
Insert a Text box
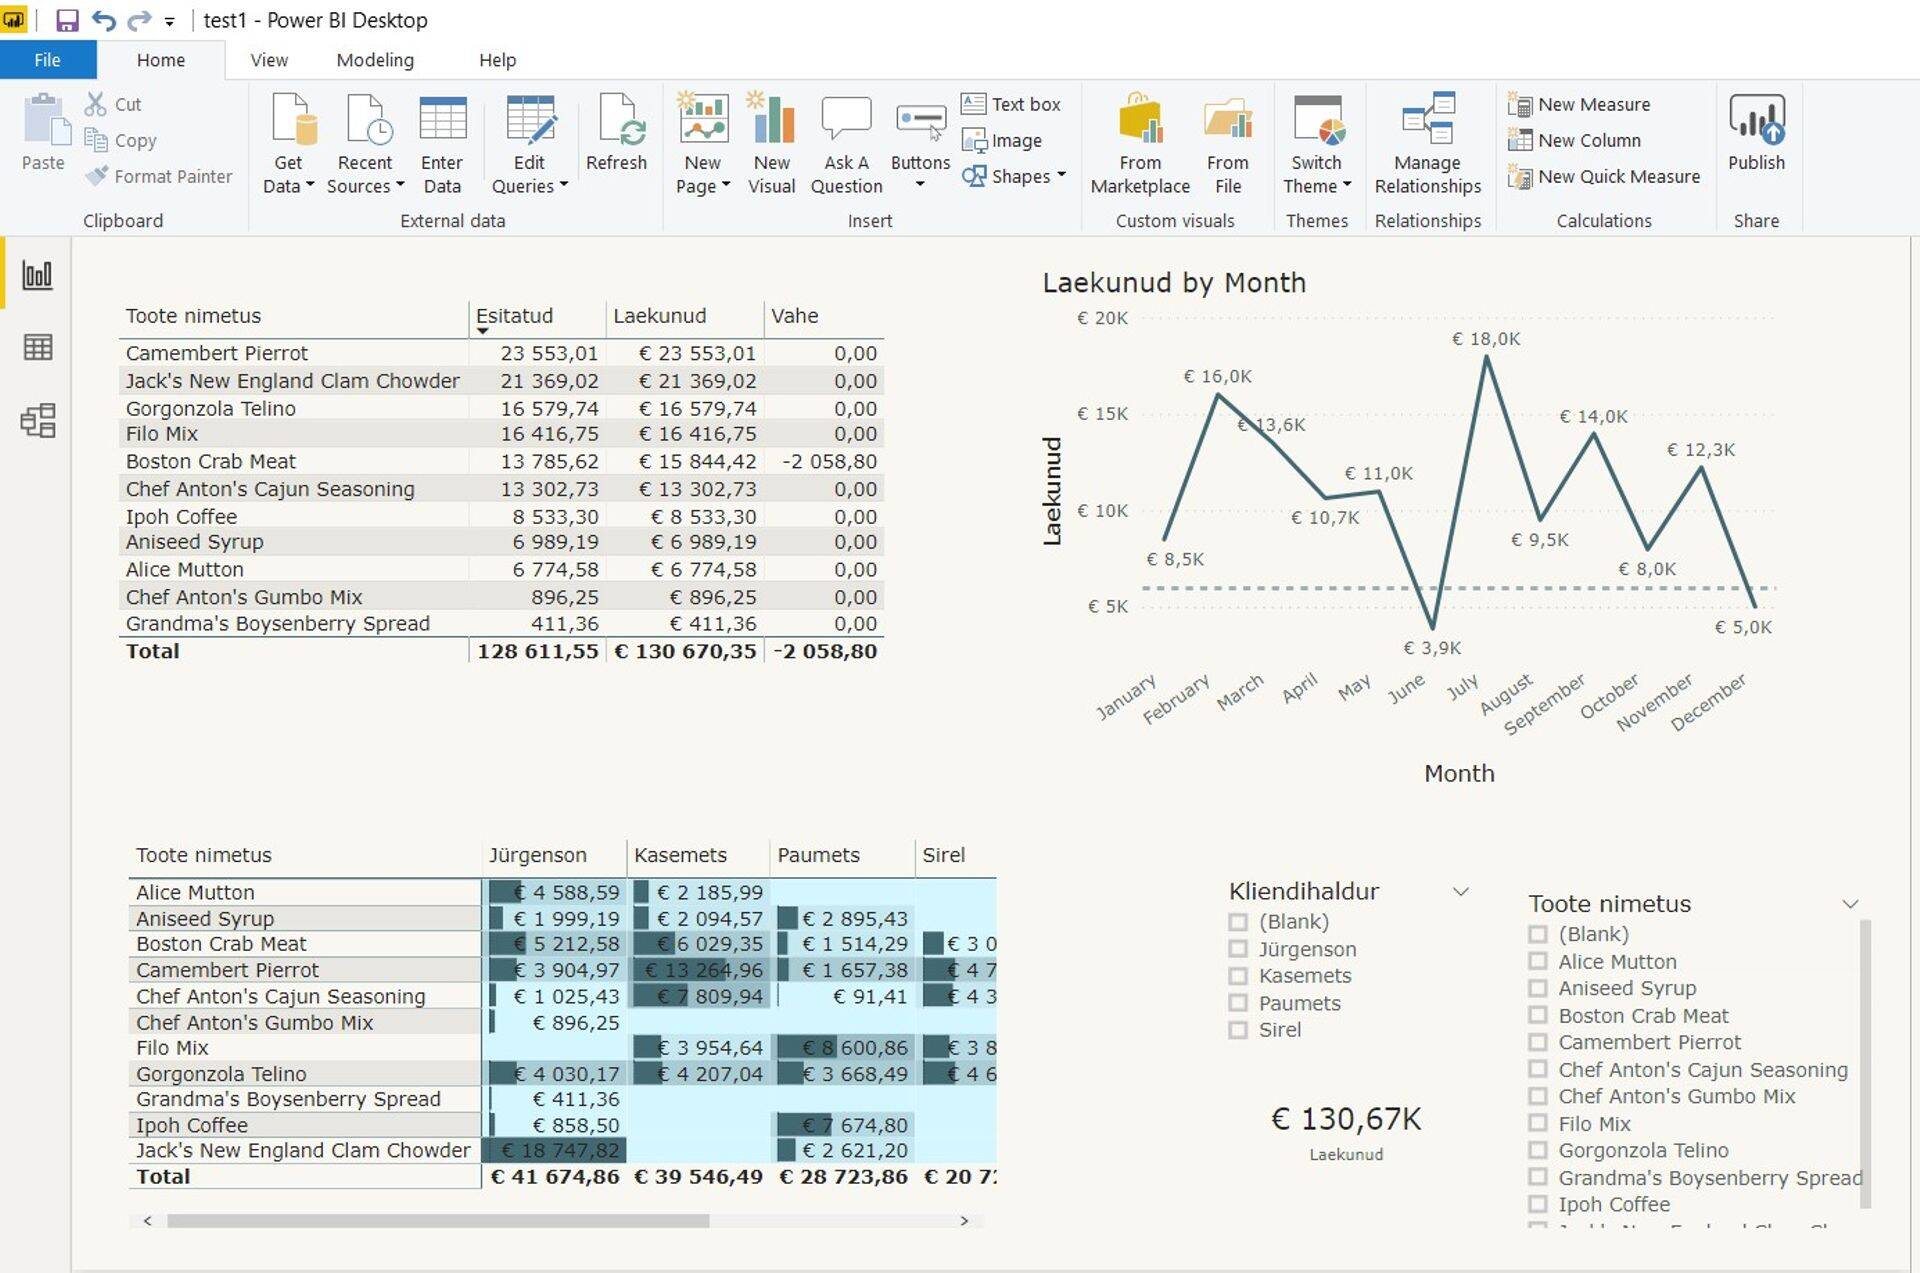pos(1012,104)
